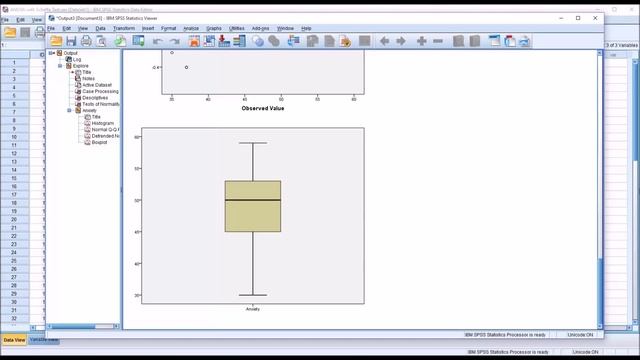Click the Open folder icon in Viewer toolbar

click(56, 41)
